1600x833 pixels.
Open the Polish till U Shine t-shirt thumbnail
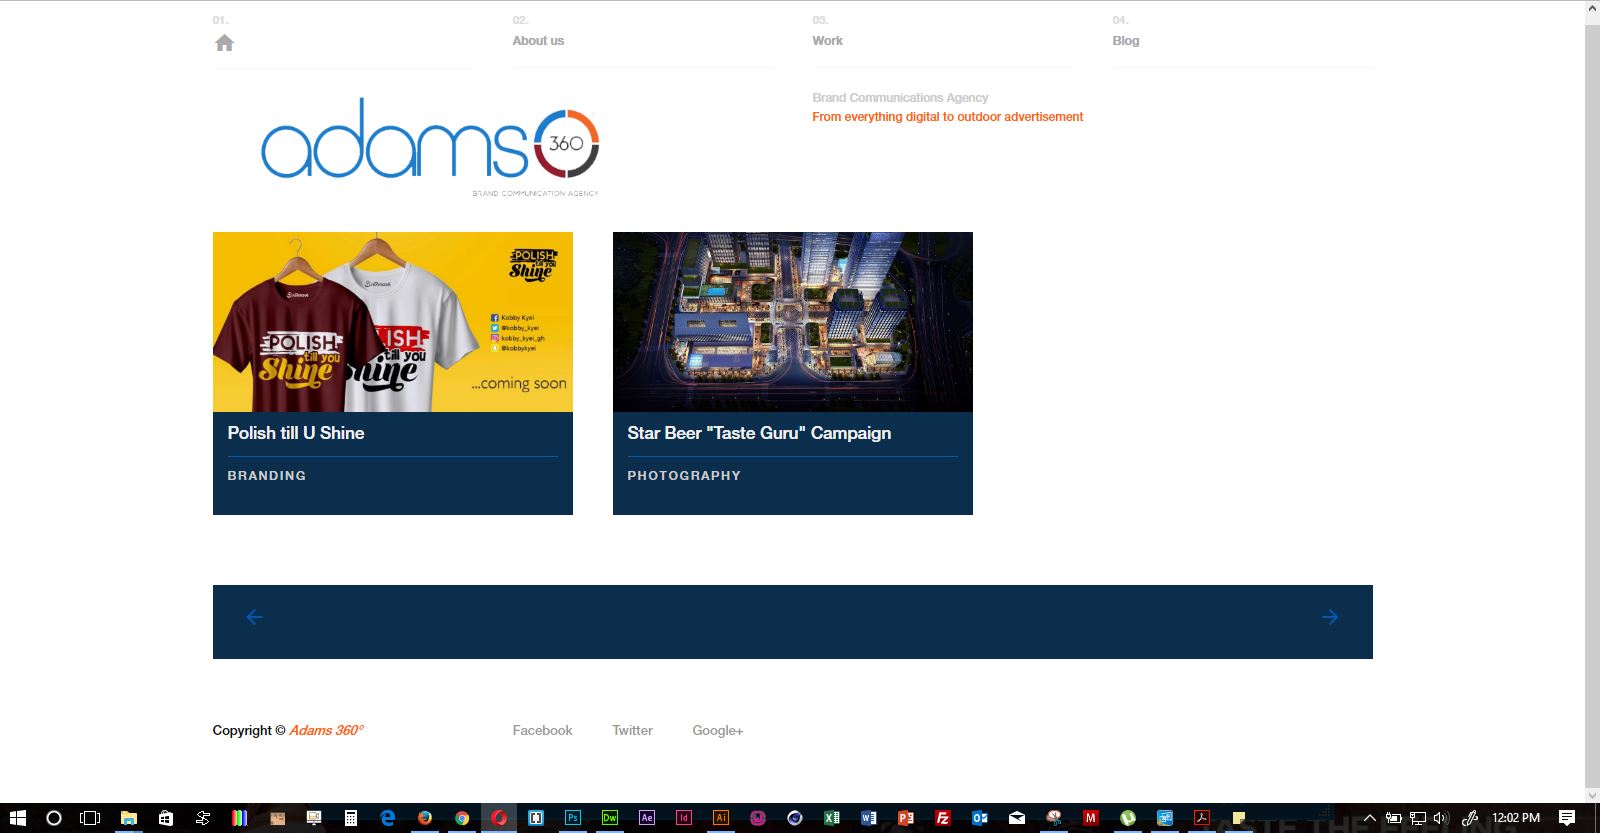click(393, 322)
